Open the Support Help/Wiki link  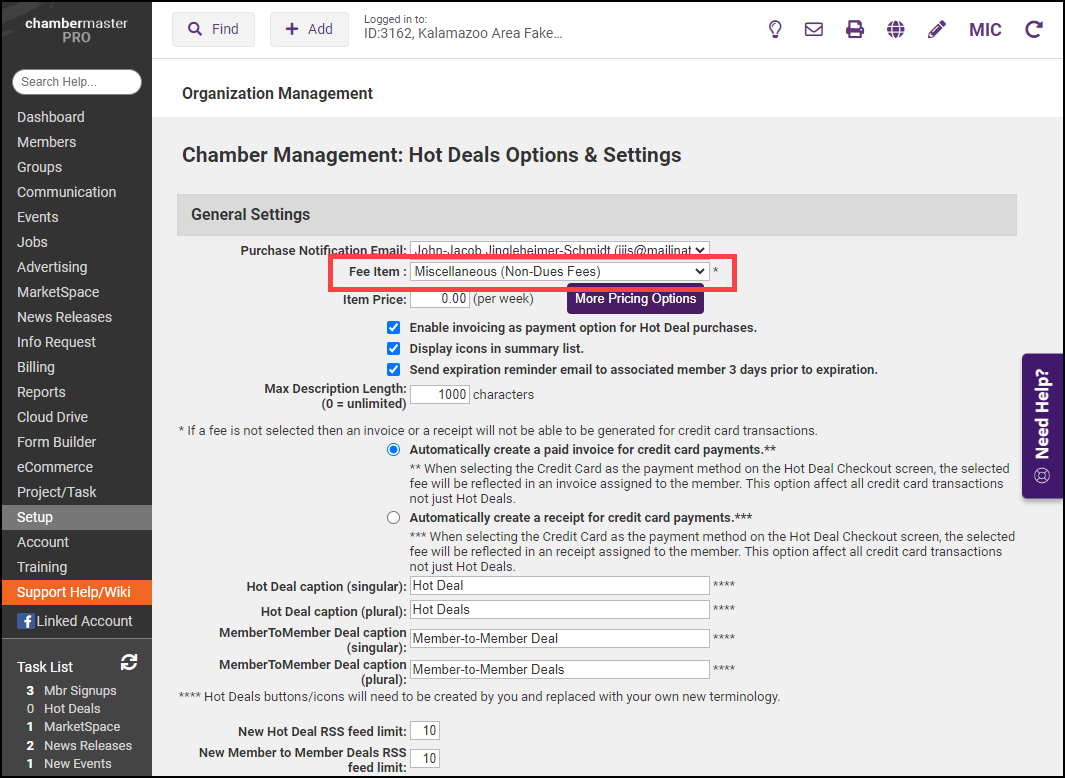pos(74,592)
